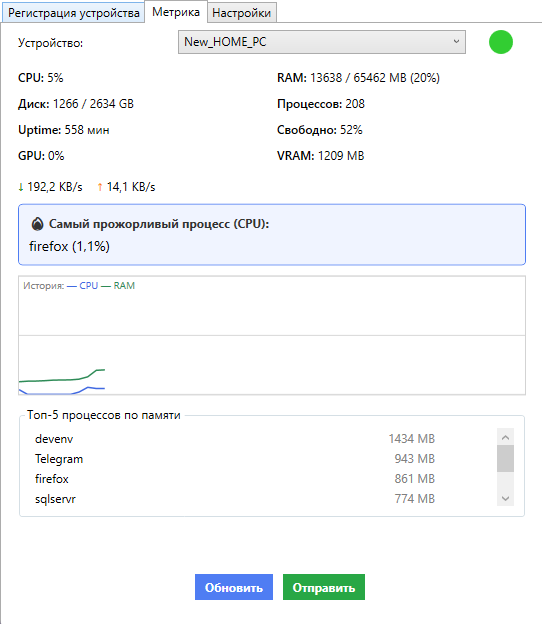The image size is (542, 624).
Task: Click the process list scroll up arrow
Action: click(x=505, y=437)
